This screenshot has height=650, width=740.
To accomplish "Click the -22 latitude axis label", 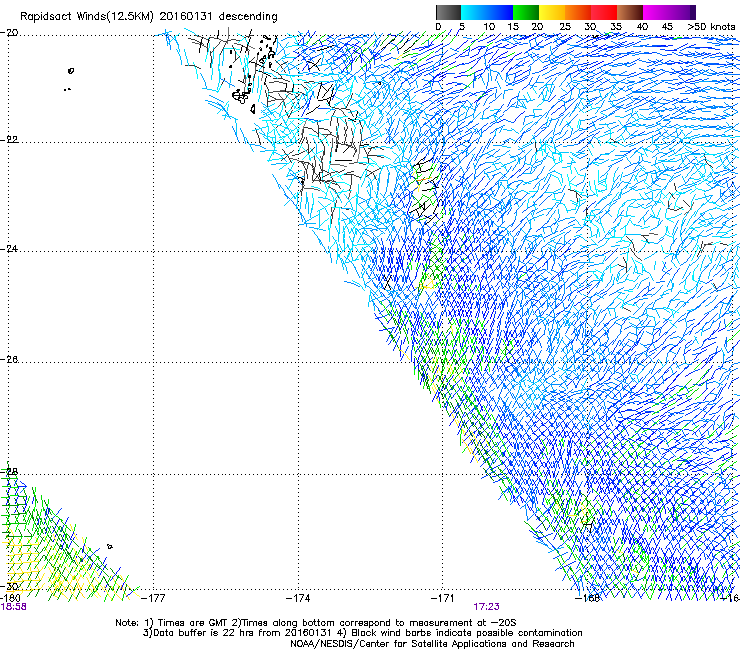I will 9,140.
